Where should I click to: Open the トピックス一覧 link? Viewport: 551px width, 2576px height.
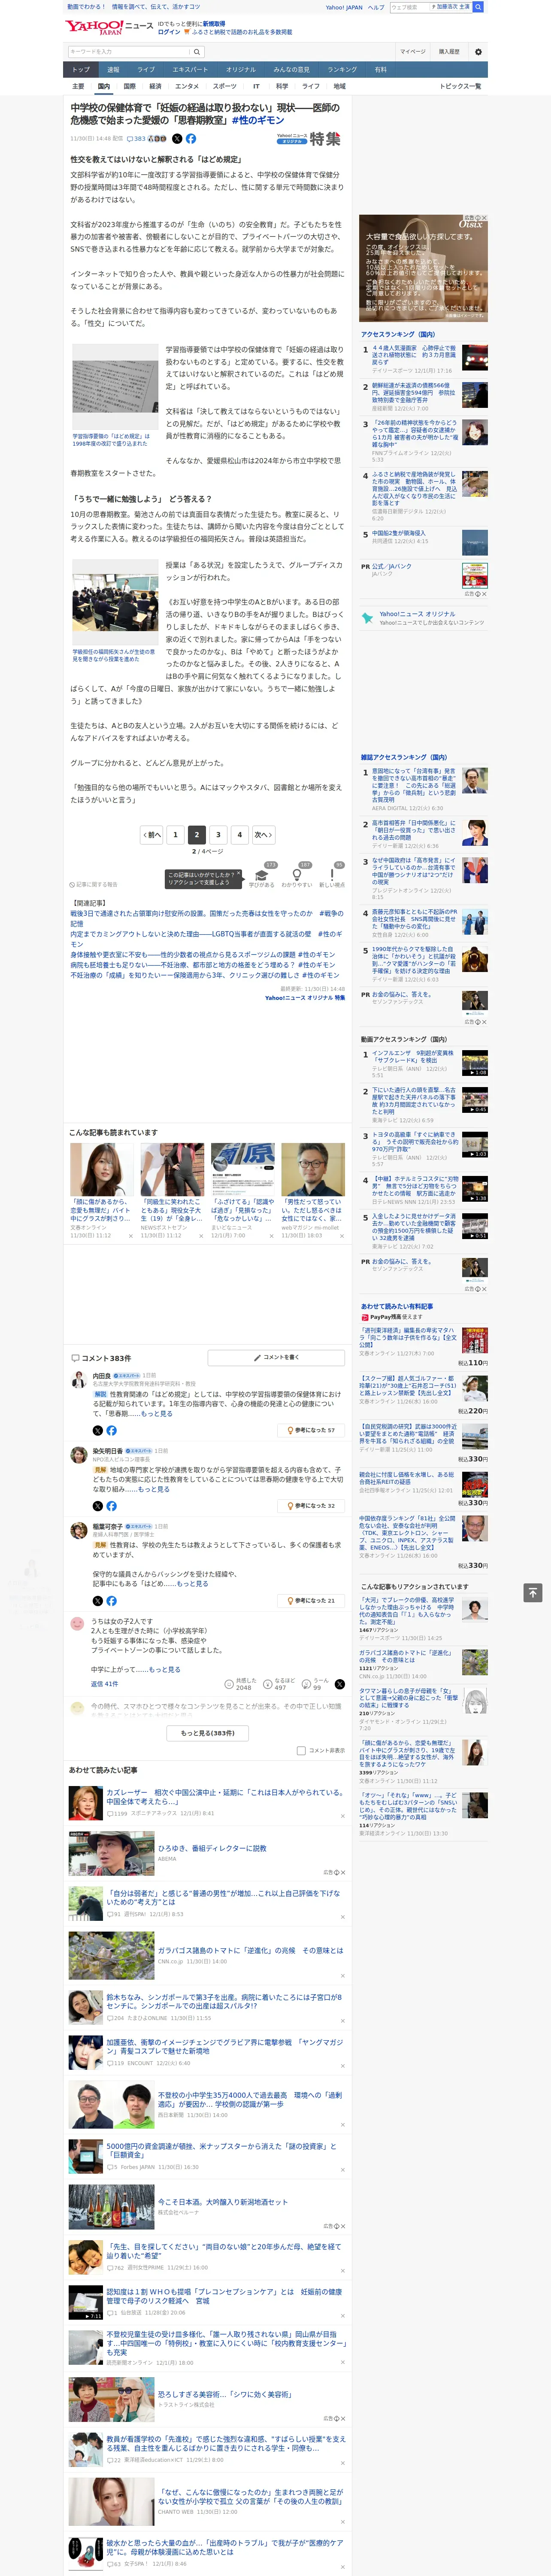pos(461,86)
